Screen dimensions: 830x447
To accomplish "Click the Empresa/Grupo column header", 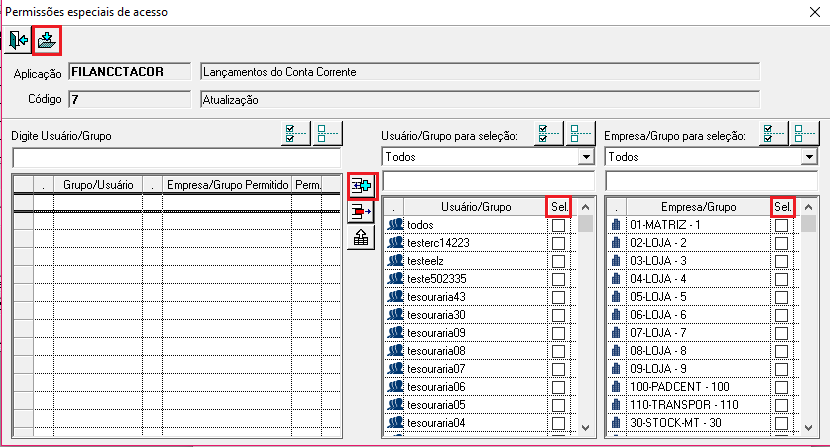I will tap(698, 207).
